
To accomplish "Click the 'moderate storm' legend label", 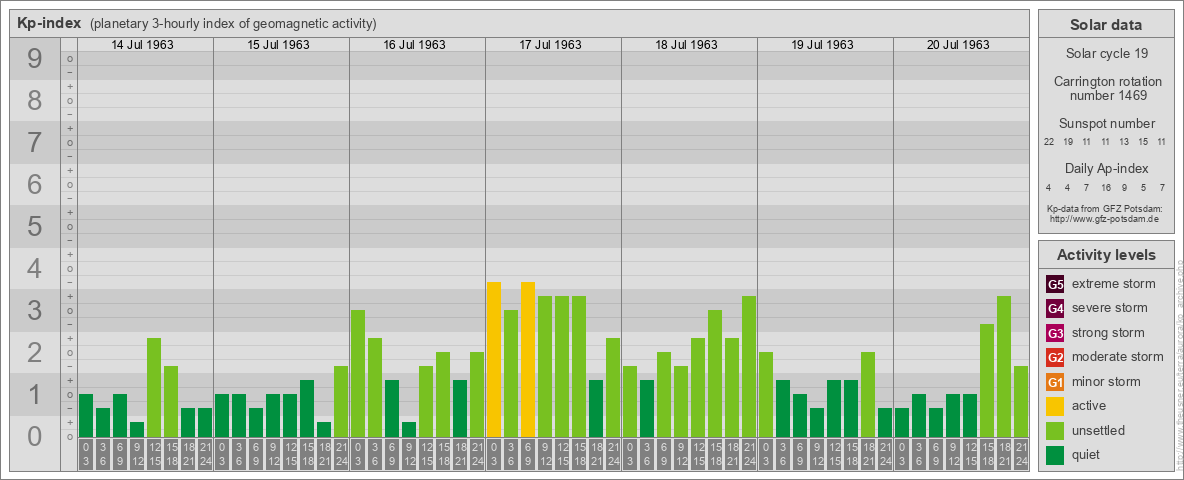I will point(1118,357).
